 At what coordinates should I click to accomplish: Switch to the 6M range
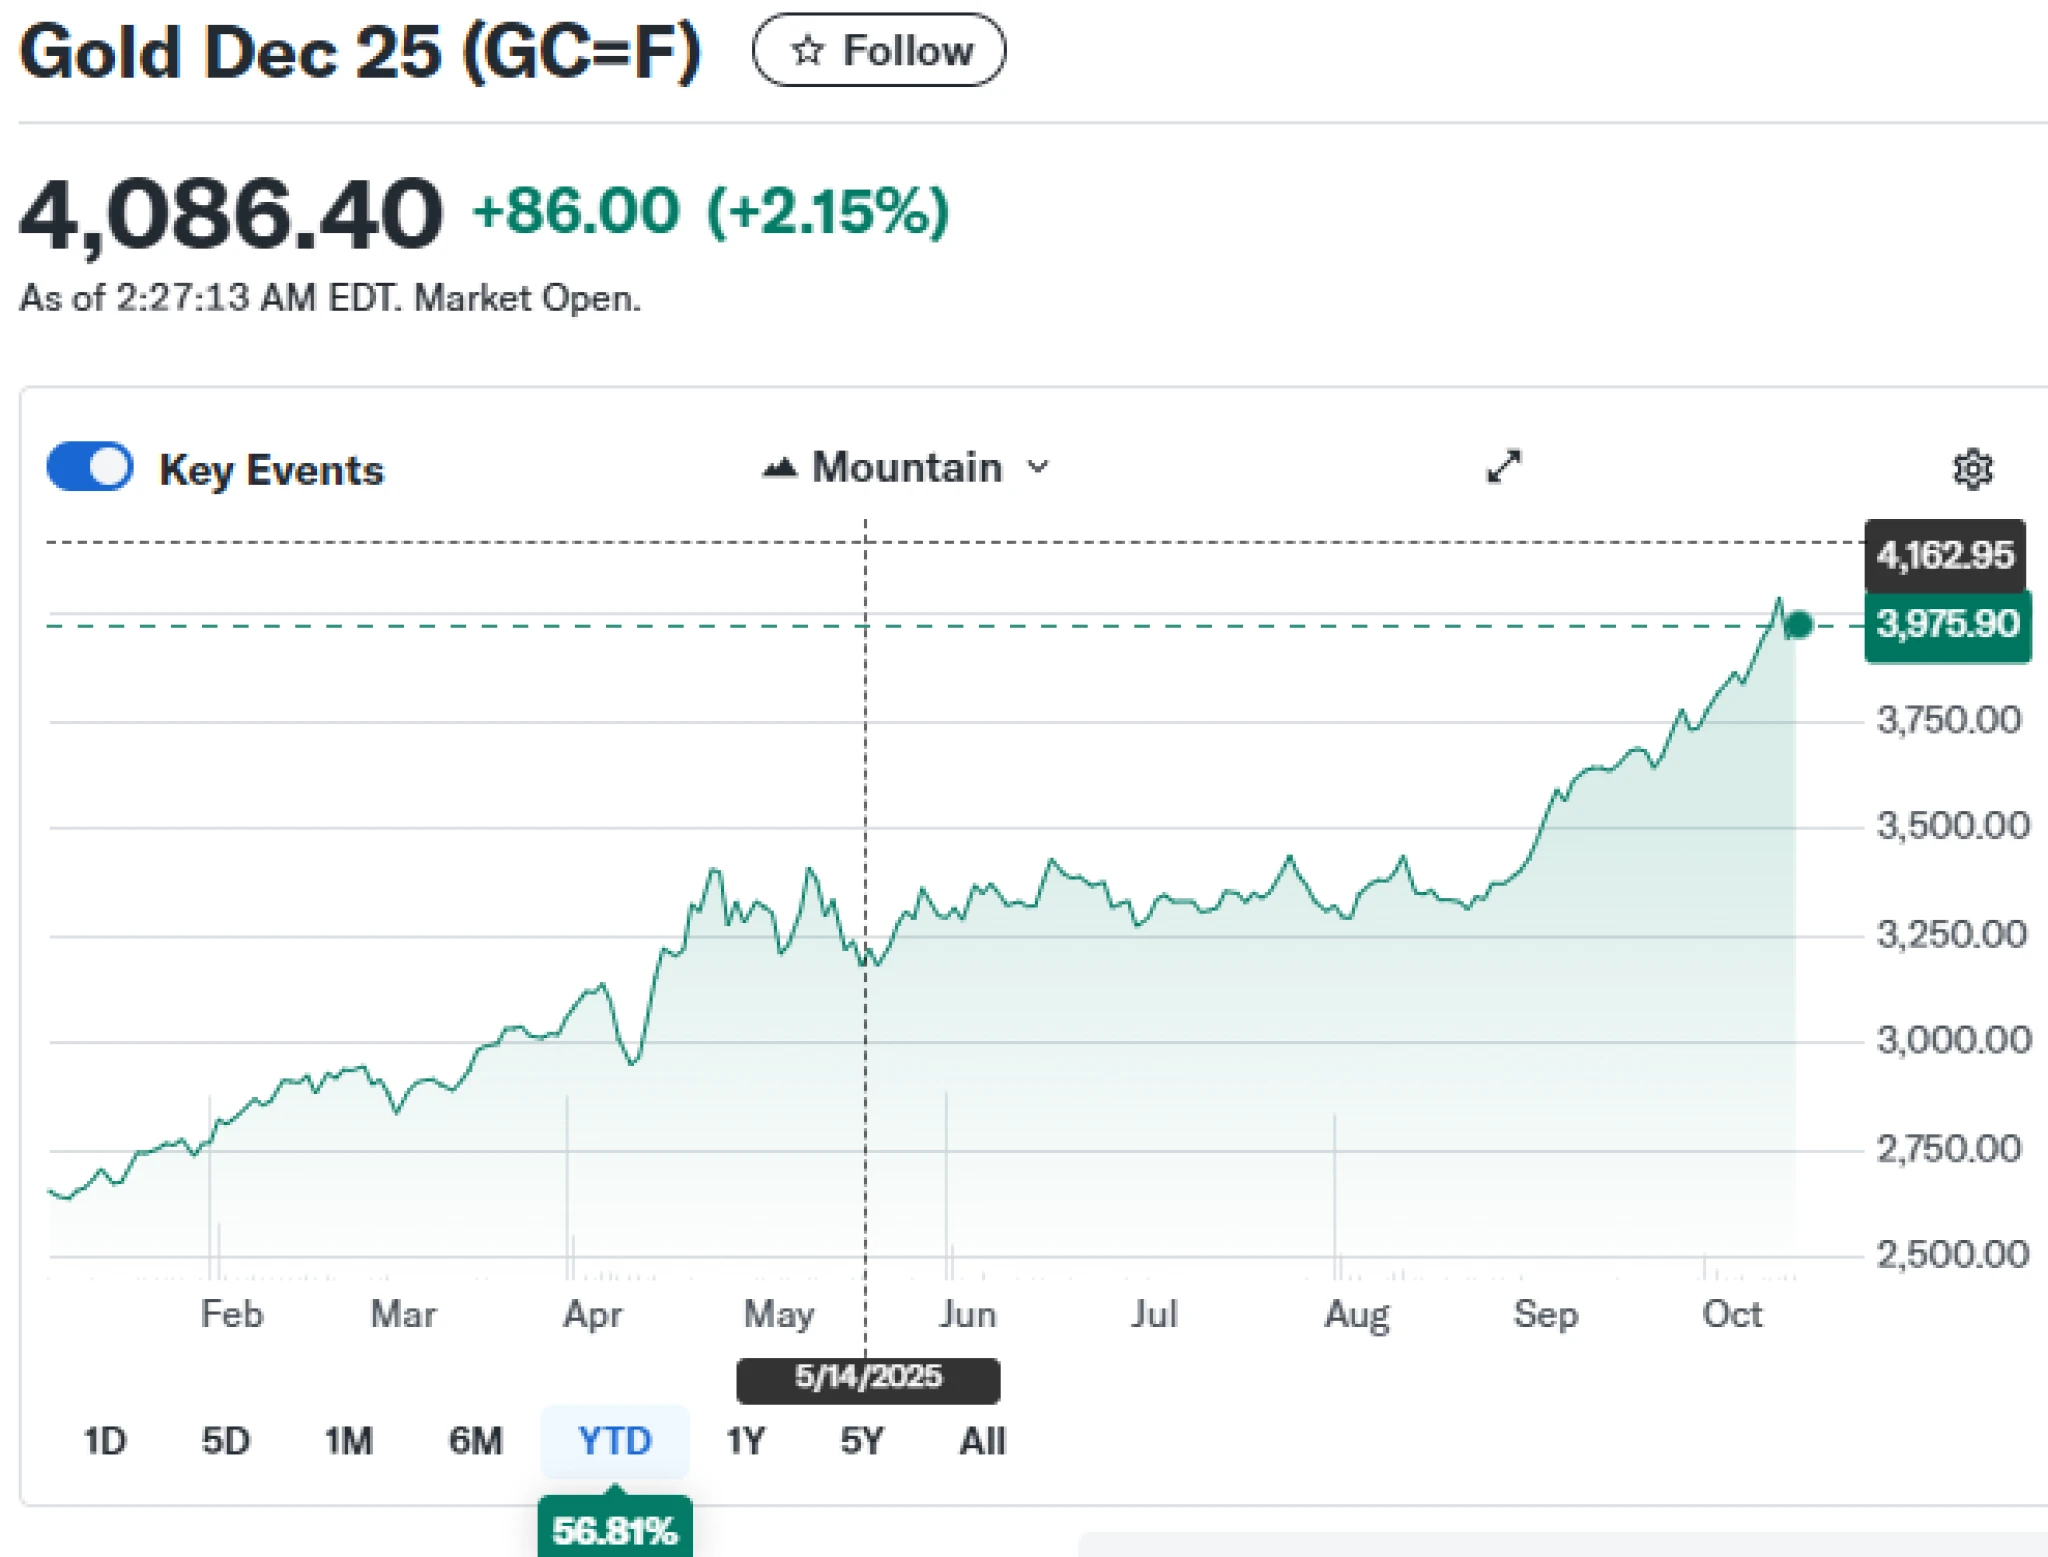coord(475,1441)
